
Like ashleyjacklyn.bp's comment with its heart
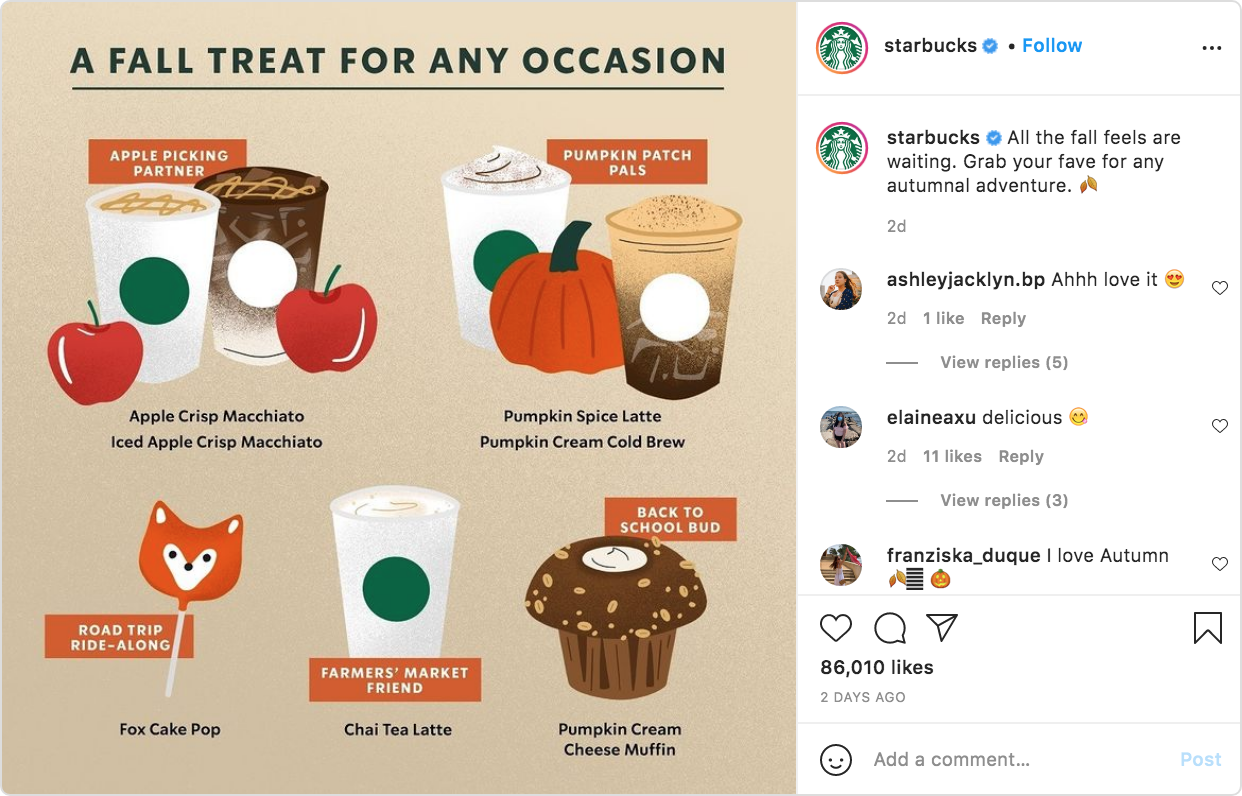[1219, 287]
